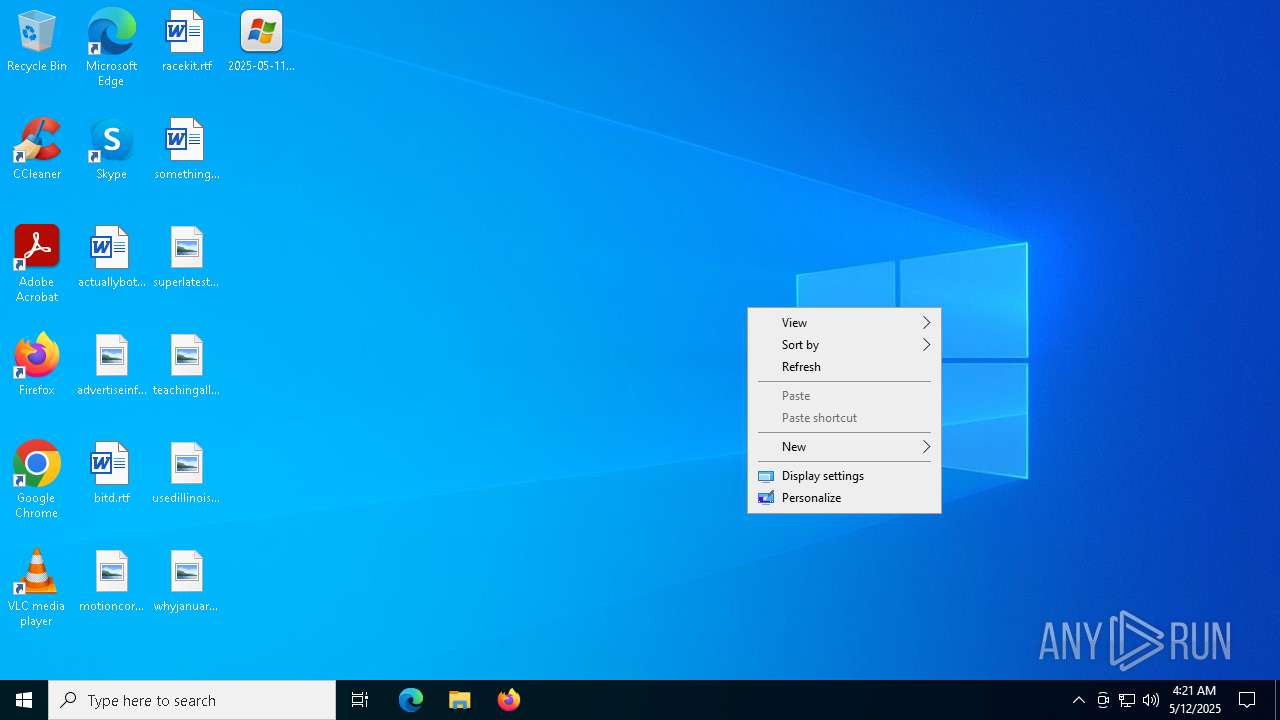Viewport: 1280px width, 720px height.
Task: Select the CCleaner desktop shortcut
Action: (x=37, y=150)
